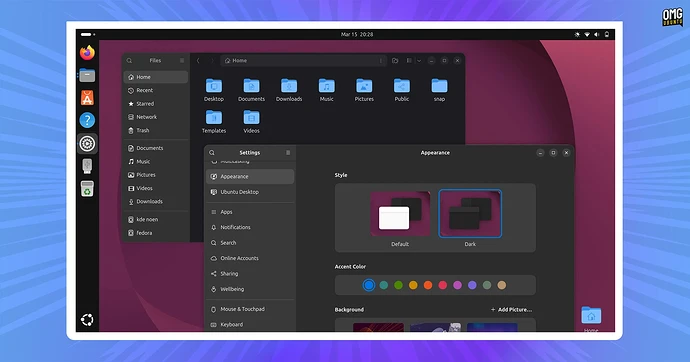Click the search icon in the Files window
This screenshot has height=362, width=690.
click(x=129, y=61)
